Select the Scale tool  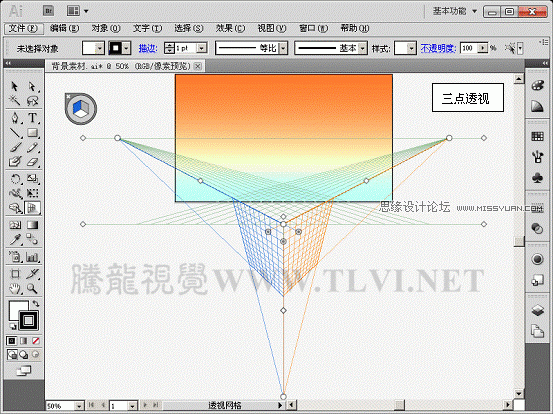tap(32, 179)
